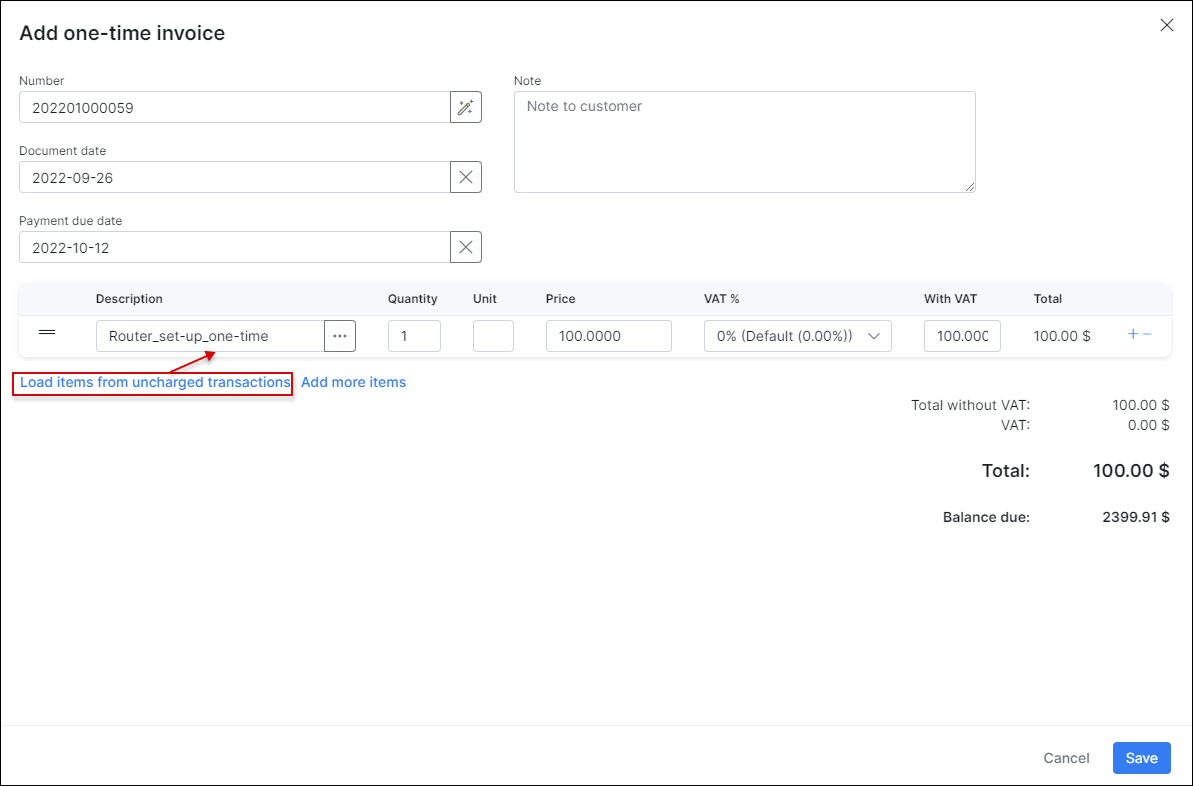Click the minus icon to remove row
The width and height of the screenshot is (1193, 786).
(x=1147, y=335)
